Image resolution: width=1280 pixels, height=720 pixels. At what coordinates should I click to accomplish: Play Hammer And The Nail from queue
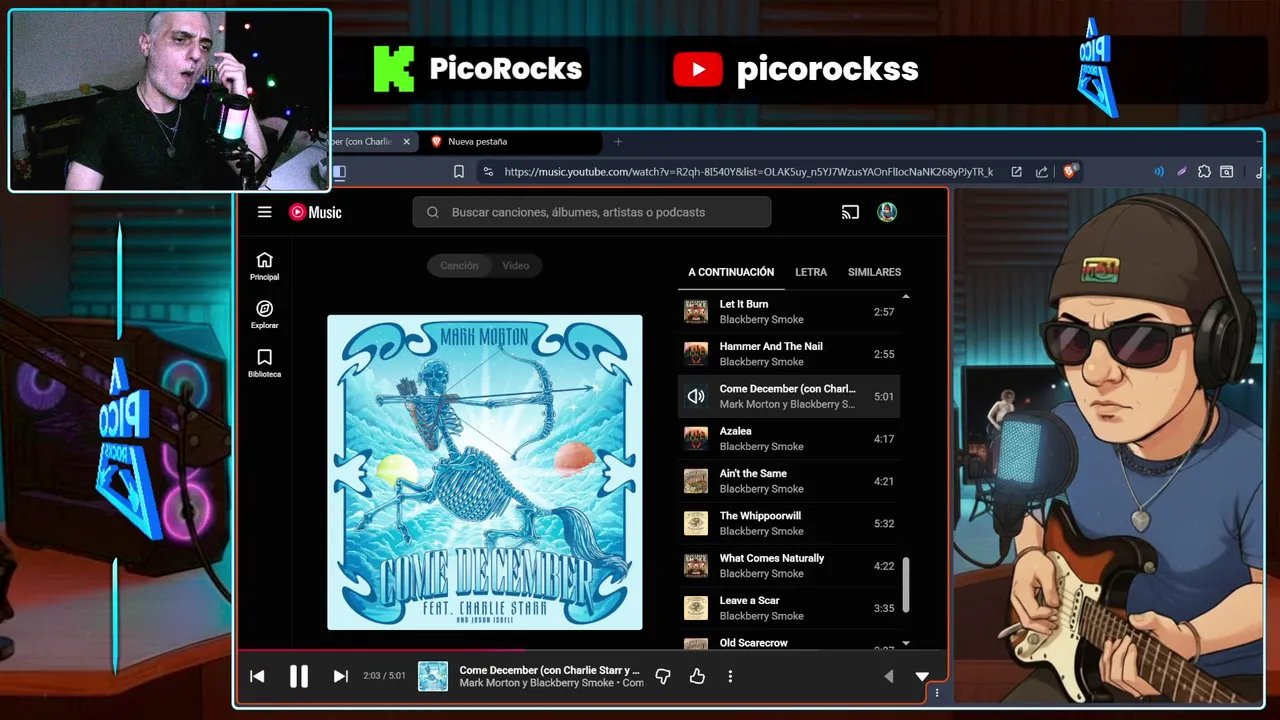pyautogui.click(x=788, y=354)
